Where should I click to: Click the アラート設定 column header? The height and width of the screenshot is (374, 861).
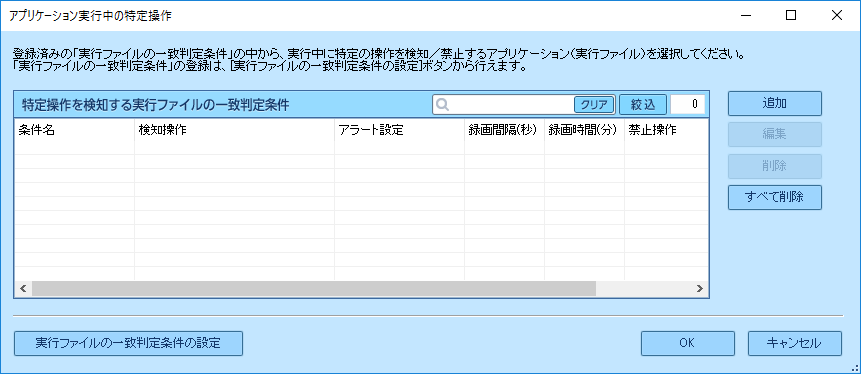pyautogui.click(x=399, y=130)
